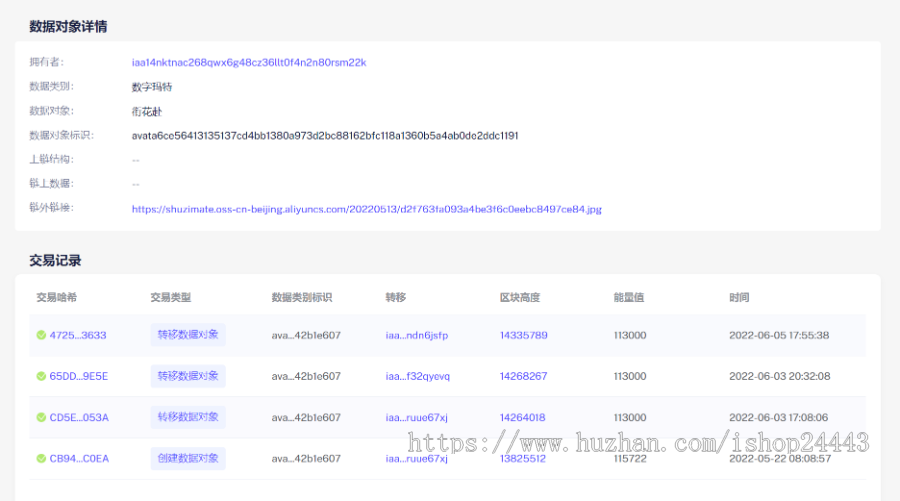Click the green success icon beside CD5E...053A

41,418
